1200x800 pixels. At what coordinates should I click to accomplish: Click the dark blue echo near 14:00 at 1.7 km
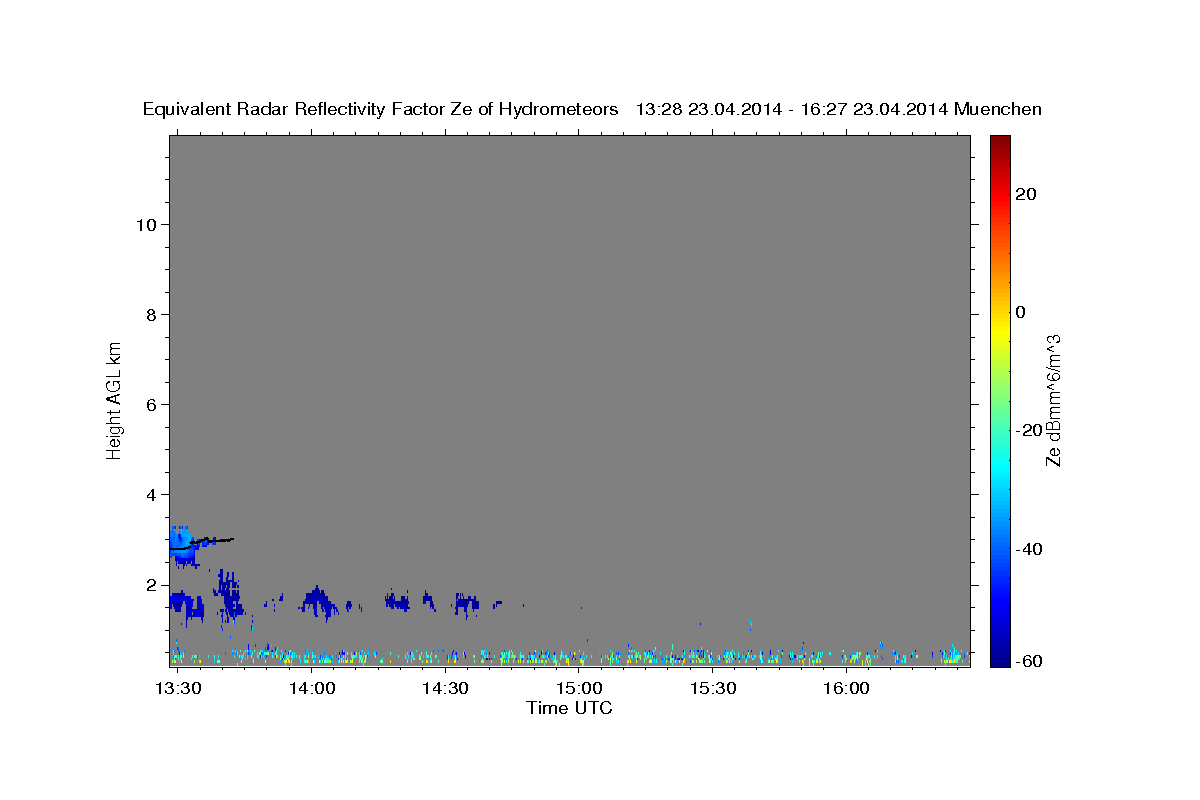pos(318,600)
